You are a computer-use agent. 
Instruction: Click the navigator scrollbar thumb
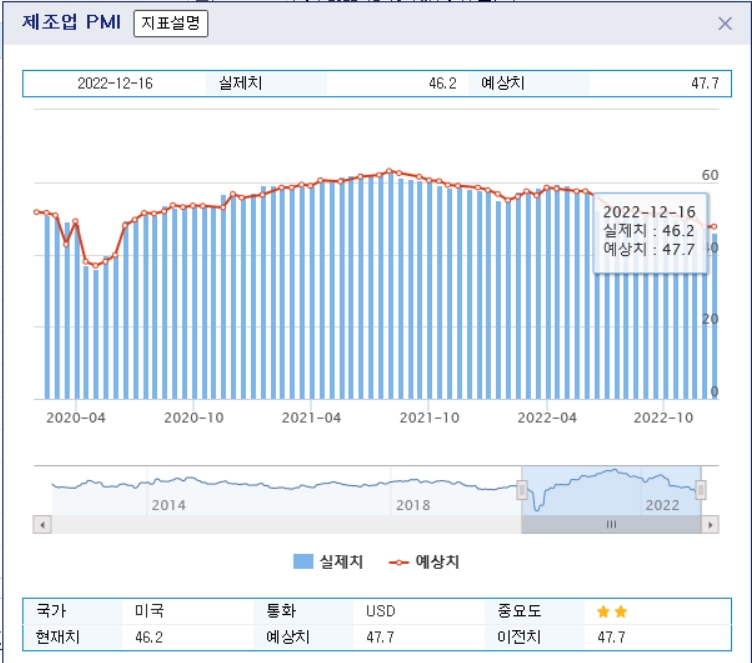pos(611,524)
